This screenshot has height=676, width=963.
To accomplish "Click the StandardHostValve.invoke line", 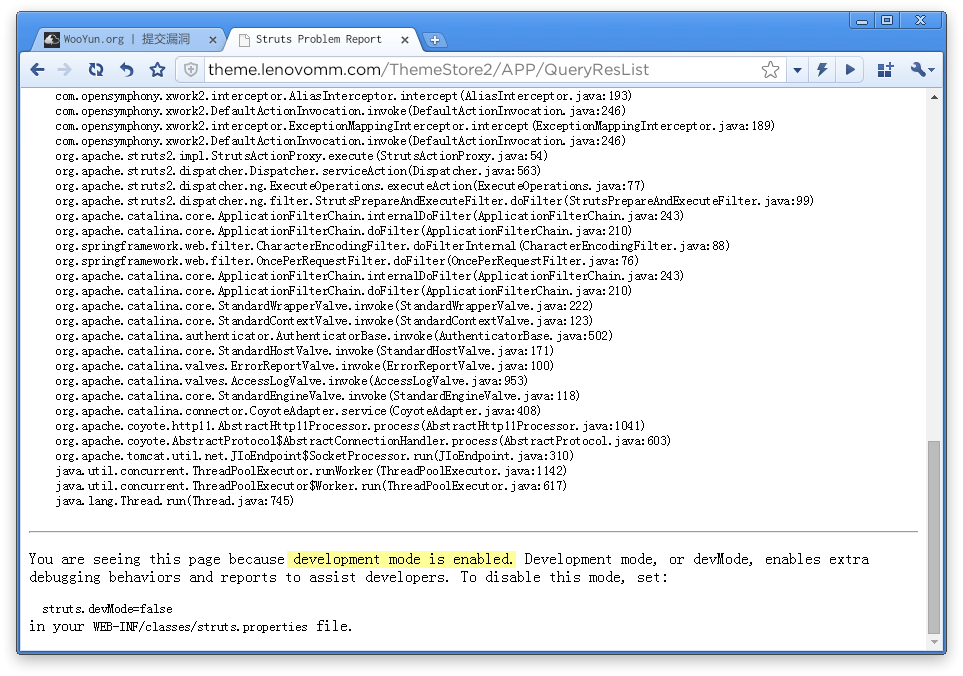I will tap(305, 351).
